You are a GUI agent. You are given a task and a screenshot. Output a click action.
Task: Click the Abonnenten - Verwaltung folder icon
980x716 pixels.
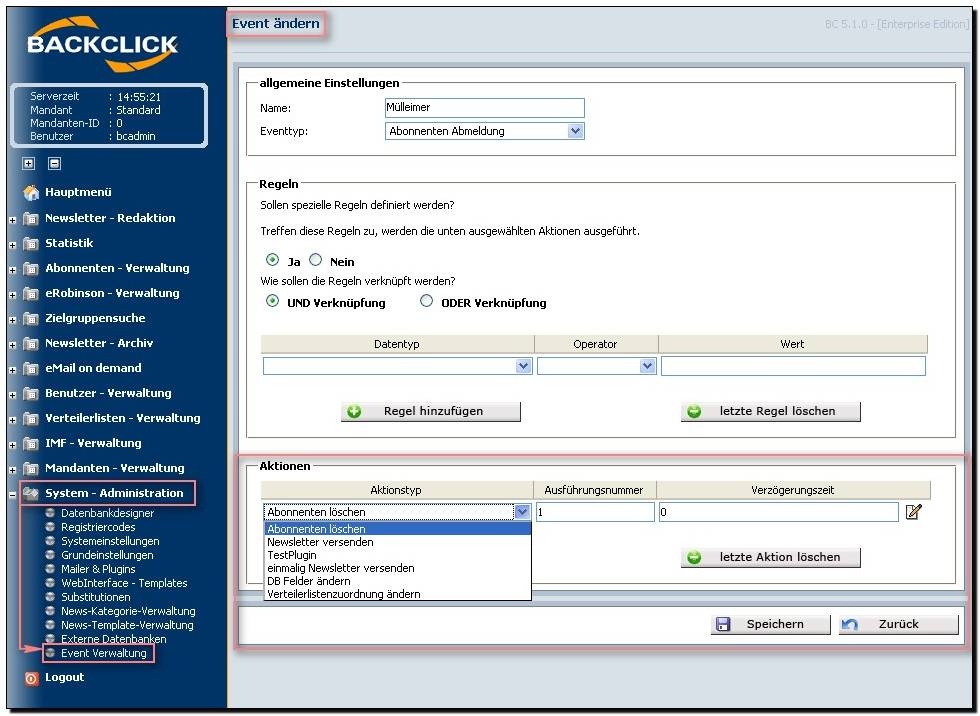point(31,268)
